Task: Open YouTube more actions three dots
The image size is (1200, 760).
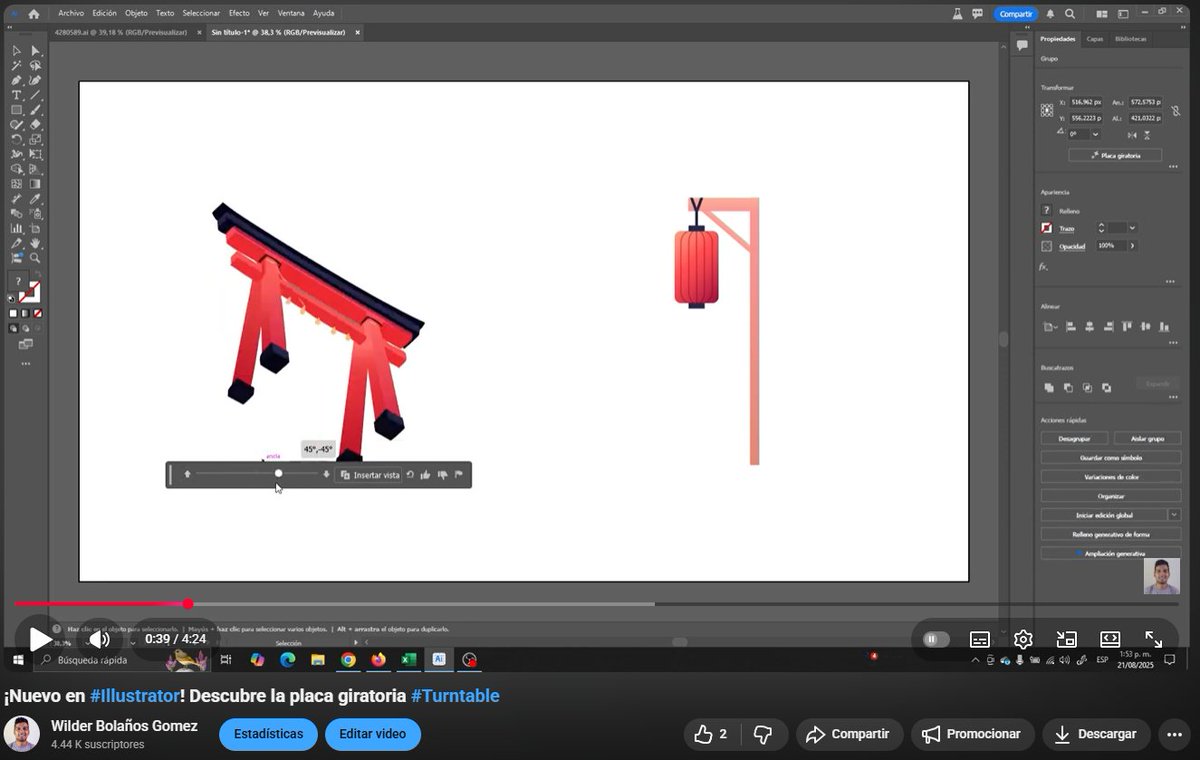Action: coord(1175,734)
